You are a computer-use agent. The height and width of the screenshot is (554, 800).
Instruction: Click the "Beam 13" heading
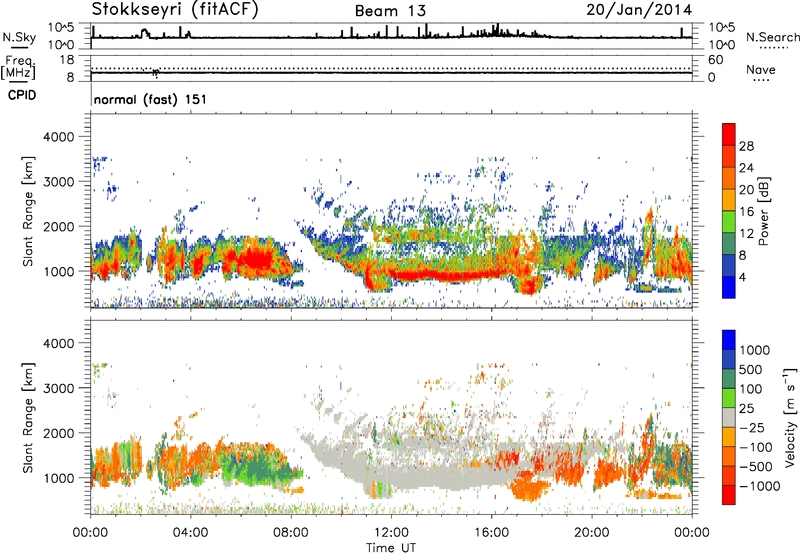(390, 11)
